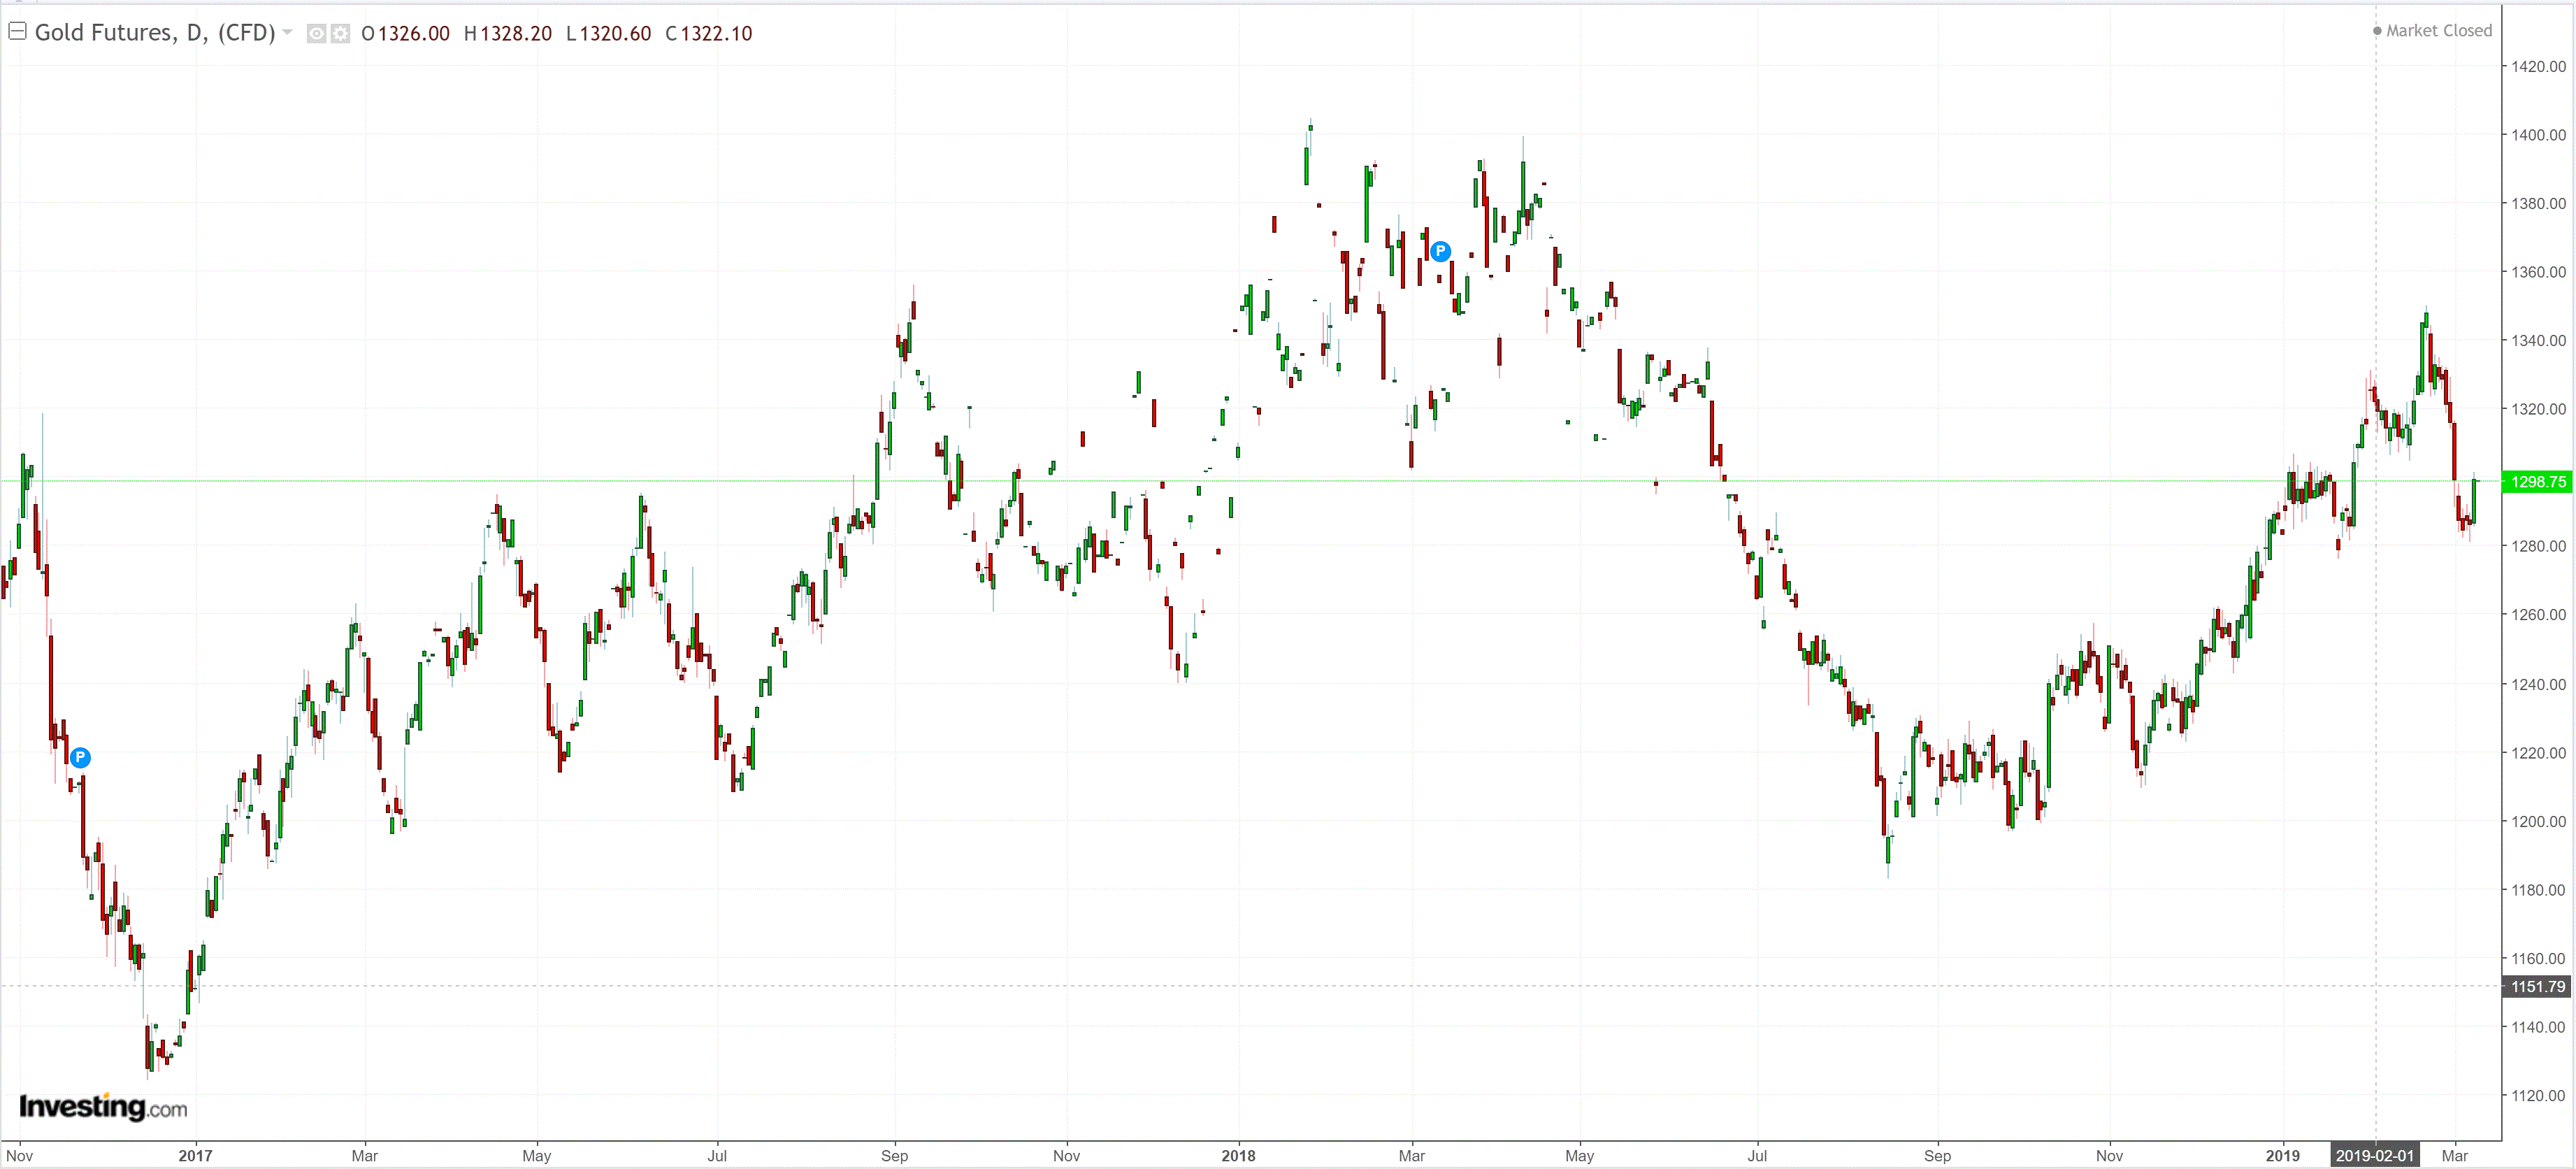Click the gray 1151.79 crosshair price label

click(2537, 987)
